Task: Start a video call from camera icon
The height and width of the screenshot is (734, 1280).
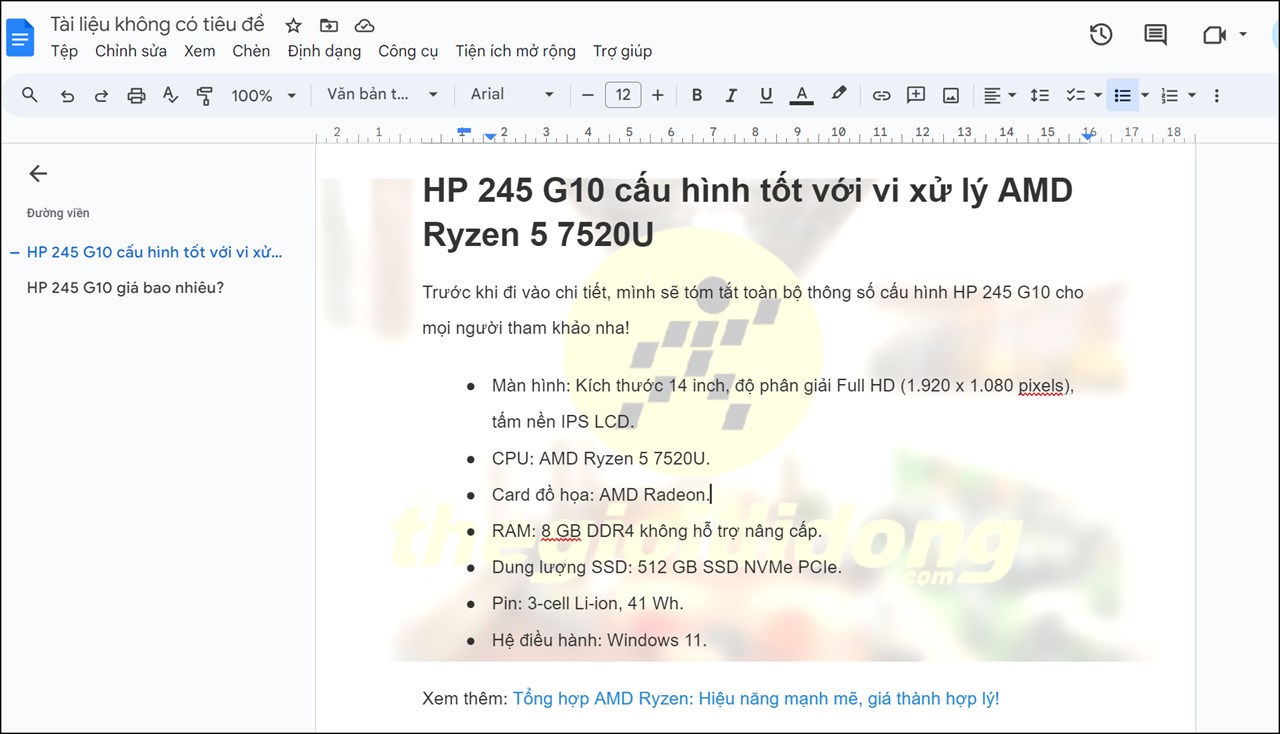Action: click(1214, 35)
